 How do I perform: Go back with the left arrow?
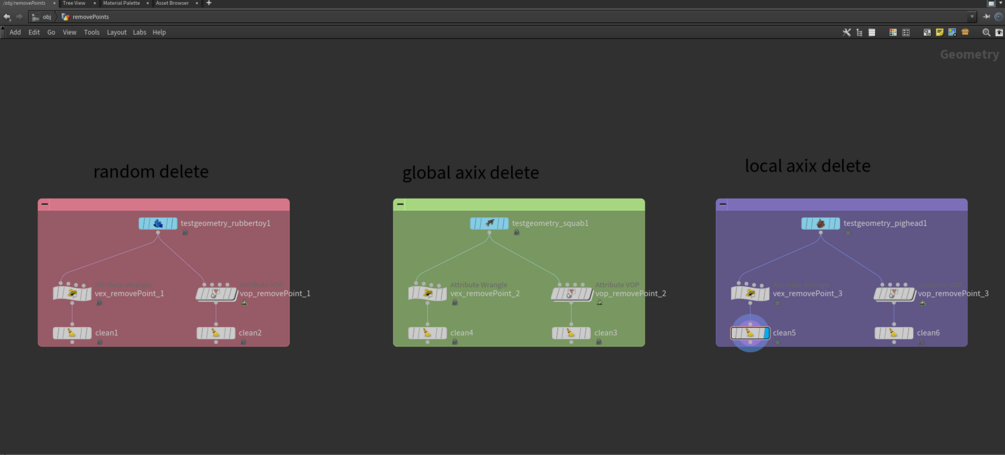pyautogui.click(x=7, y=17)
